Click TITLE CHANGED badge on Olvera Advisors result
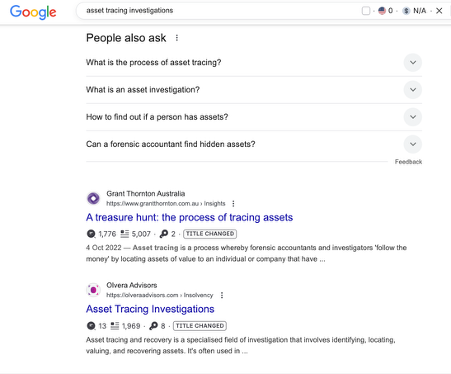Screen dimensions: 451x374 [x=200, y=326]
